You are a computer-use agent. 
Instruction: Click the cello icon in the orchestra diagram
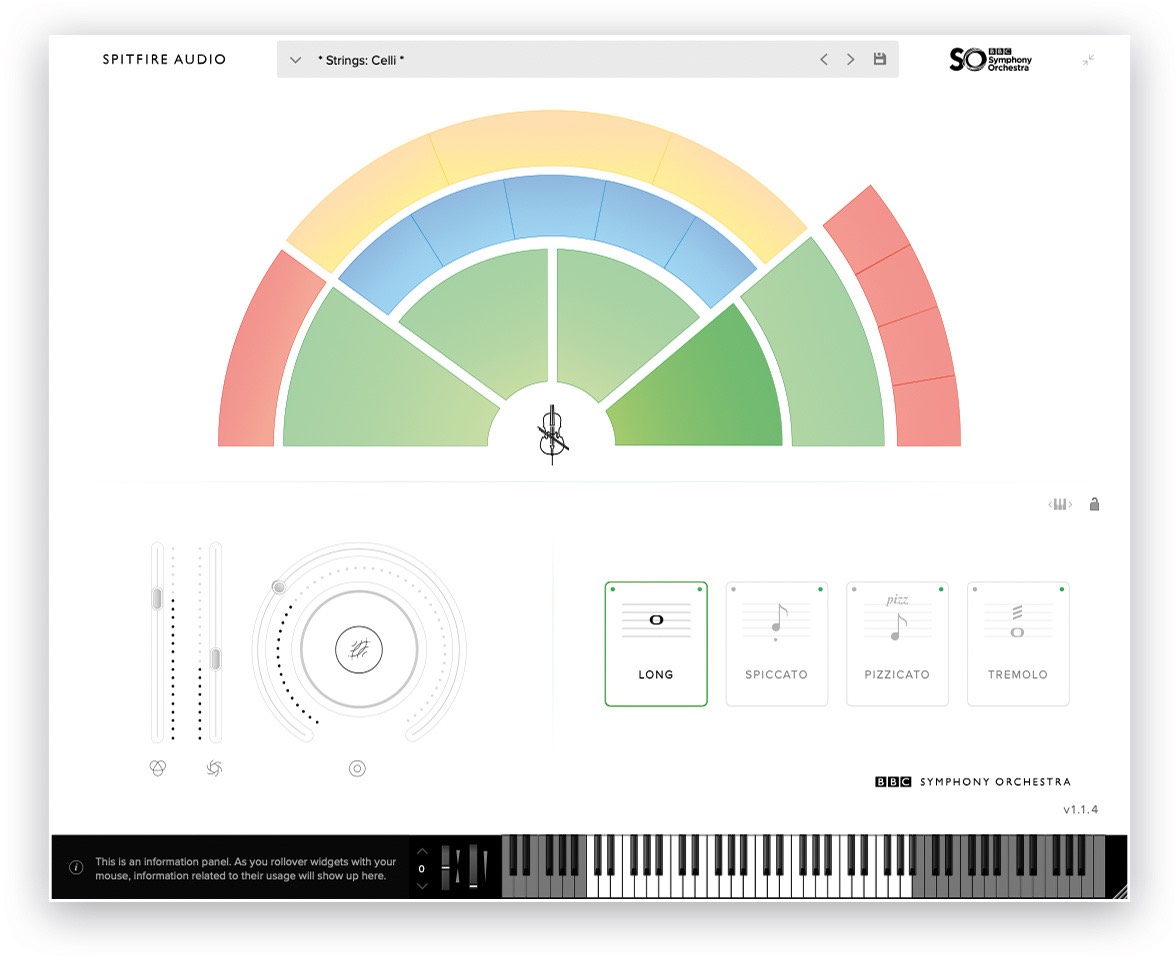[x=552, y=435]
